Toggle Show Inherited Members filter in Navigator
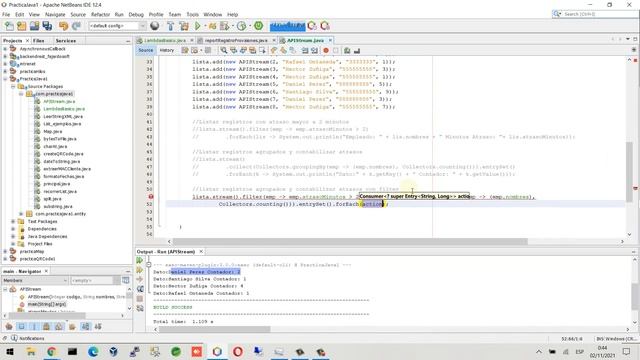640x360 pixels. (9, 327)
